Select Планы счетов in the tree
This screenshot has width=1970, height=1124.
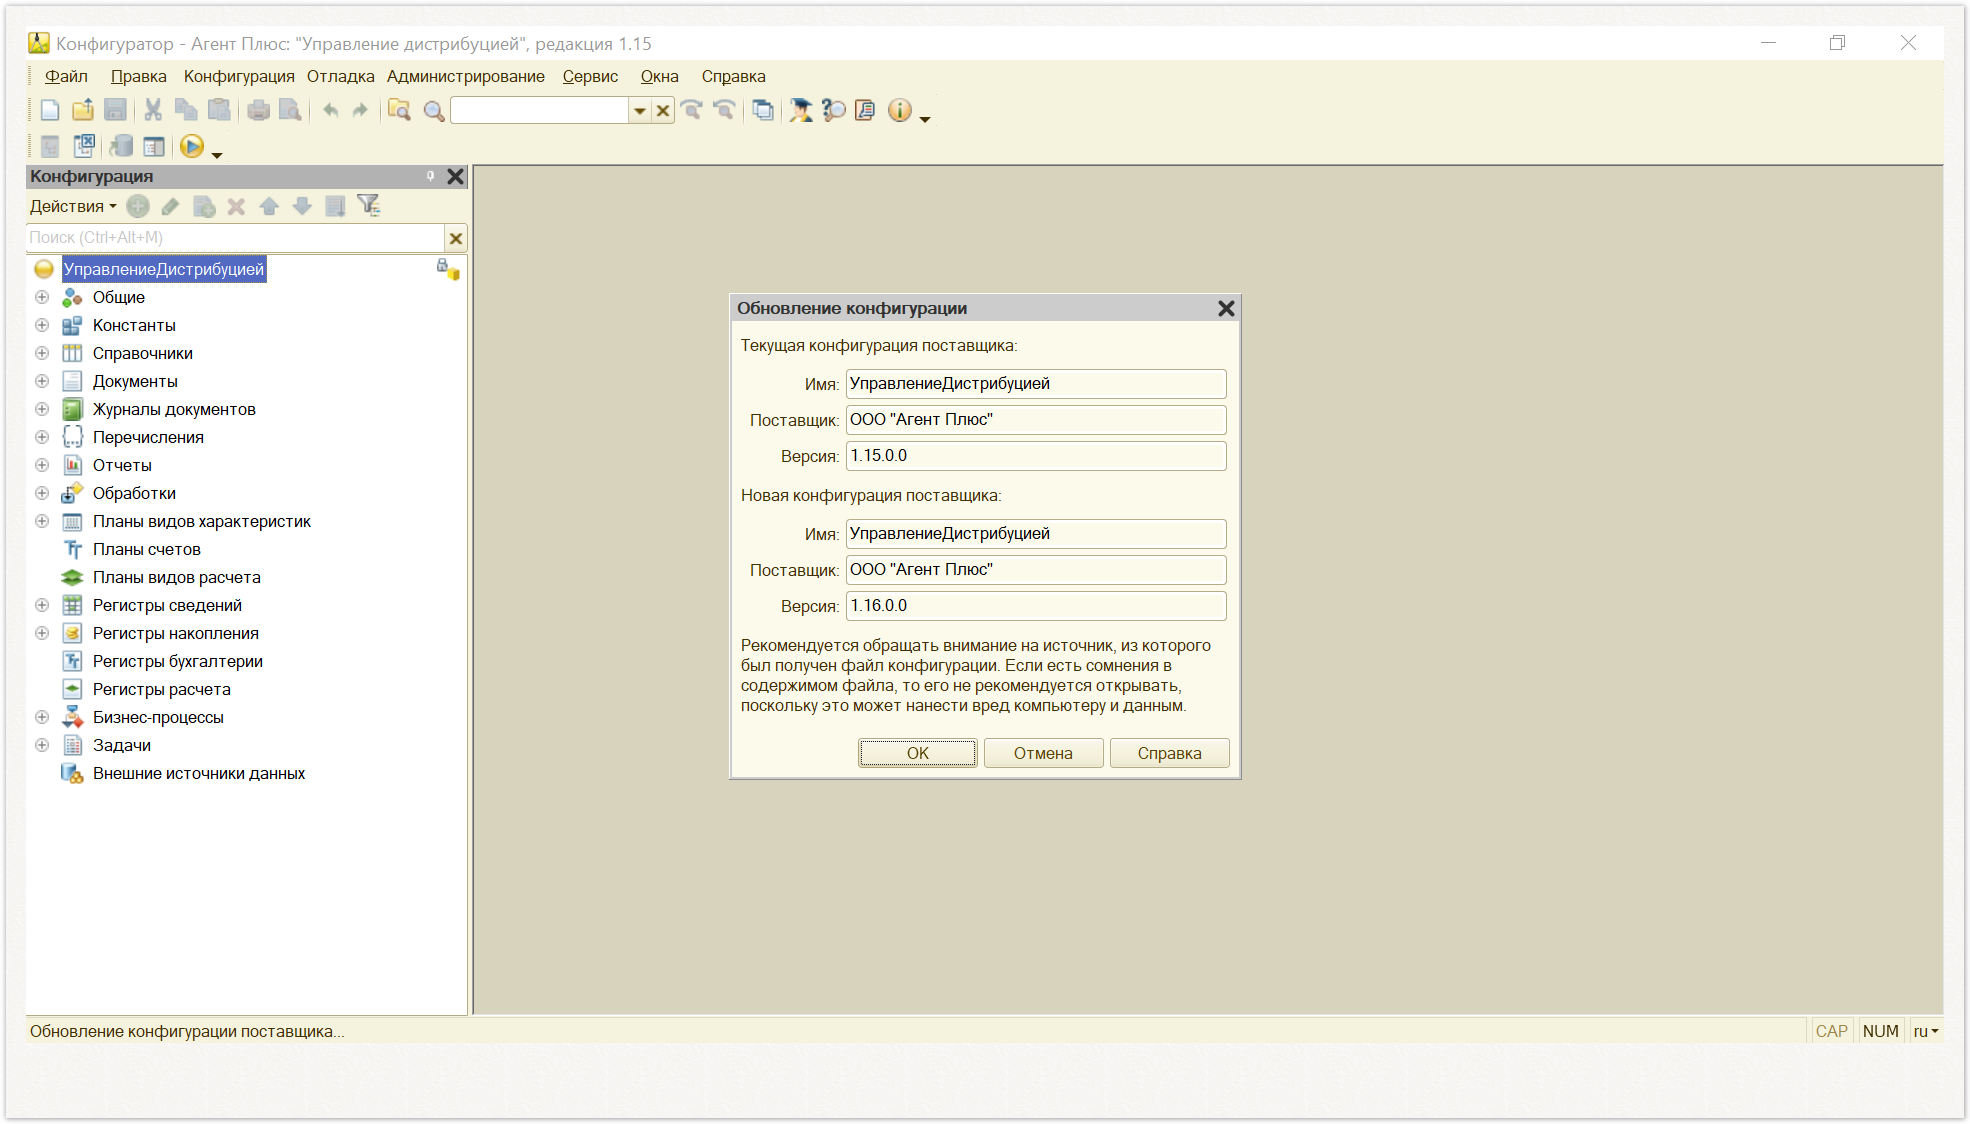(146, 549)
